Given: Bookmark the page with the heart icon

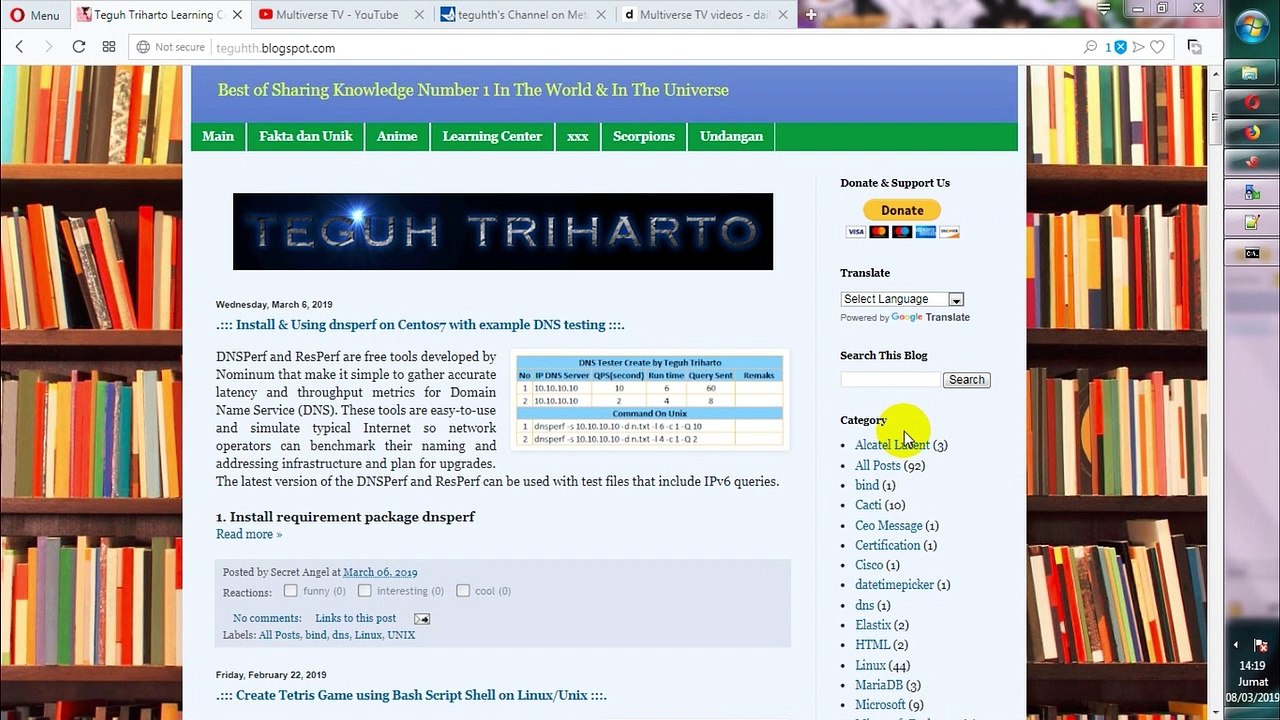Looking at the screenshot, I should pyautogui.click(x=1157, y=47).
